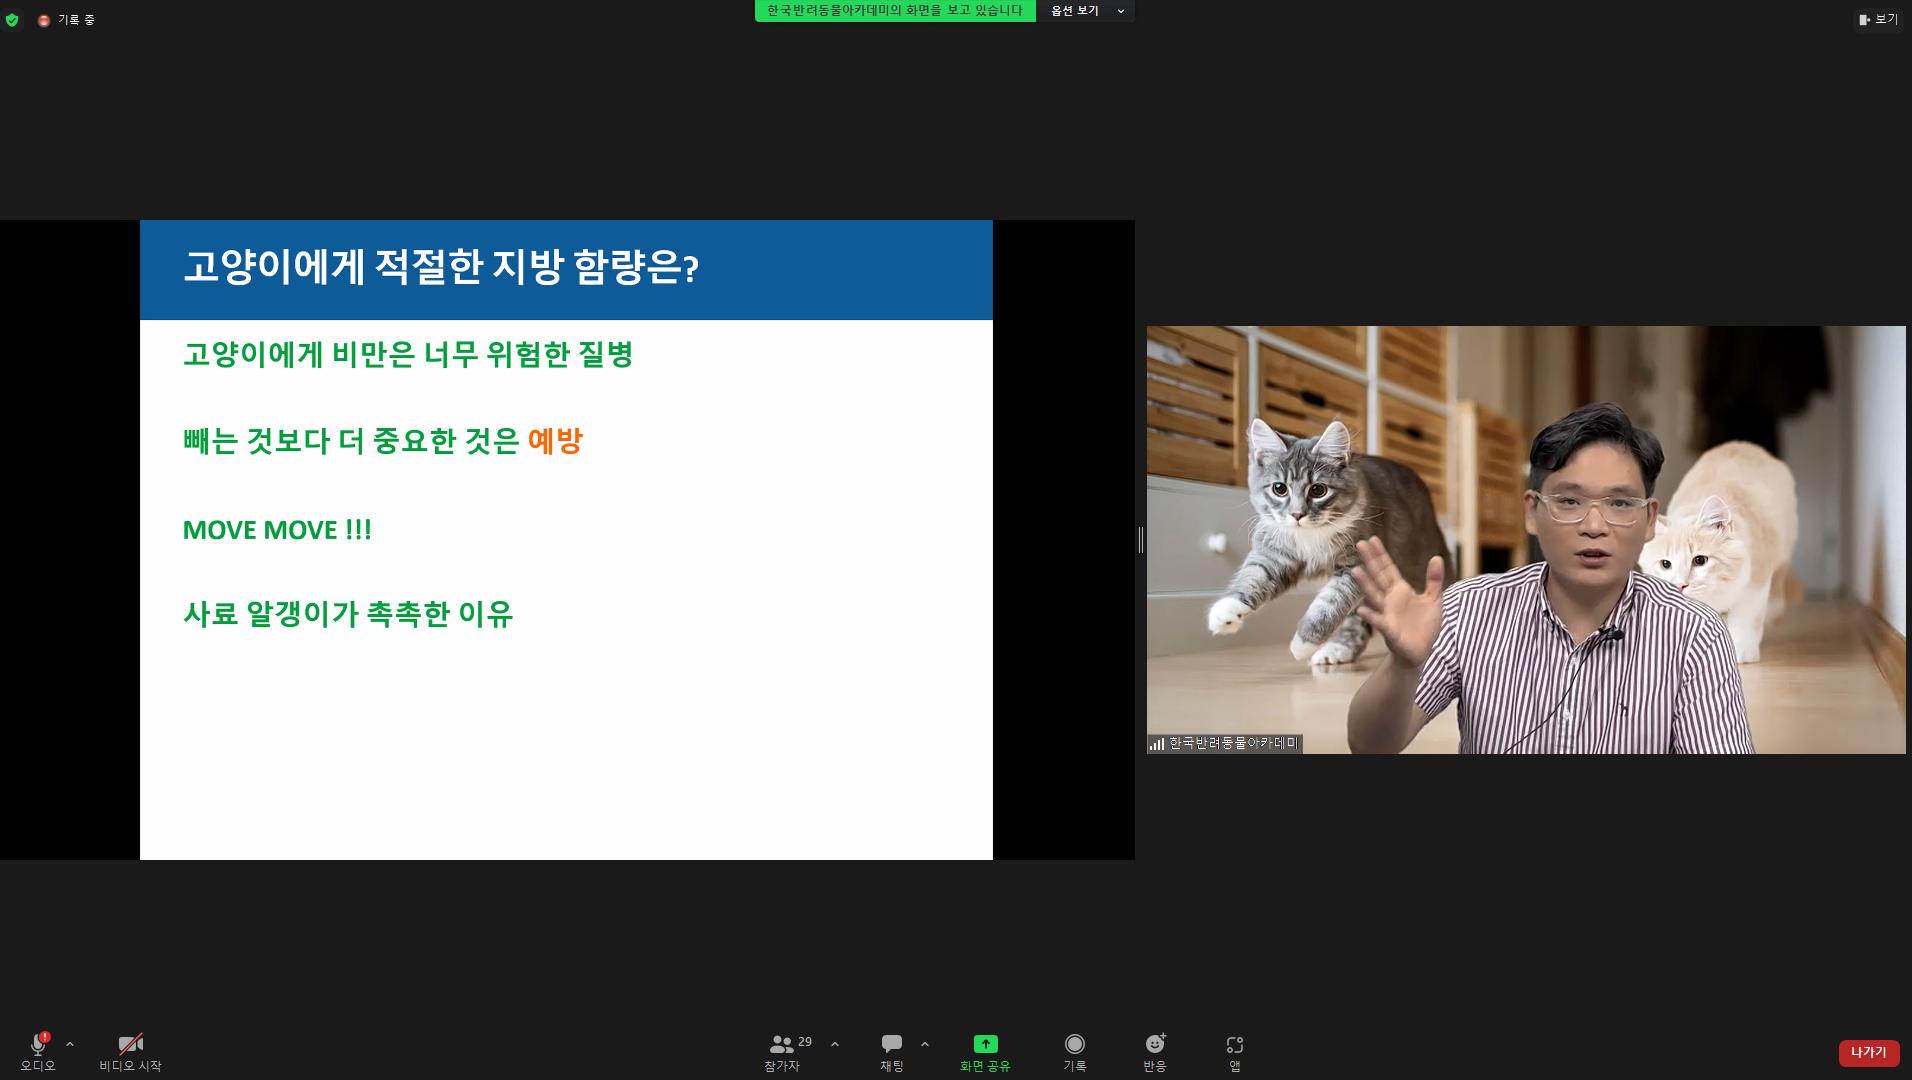Click the participant count 29
The image size is (1912, 1080).
805,1042
